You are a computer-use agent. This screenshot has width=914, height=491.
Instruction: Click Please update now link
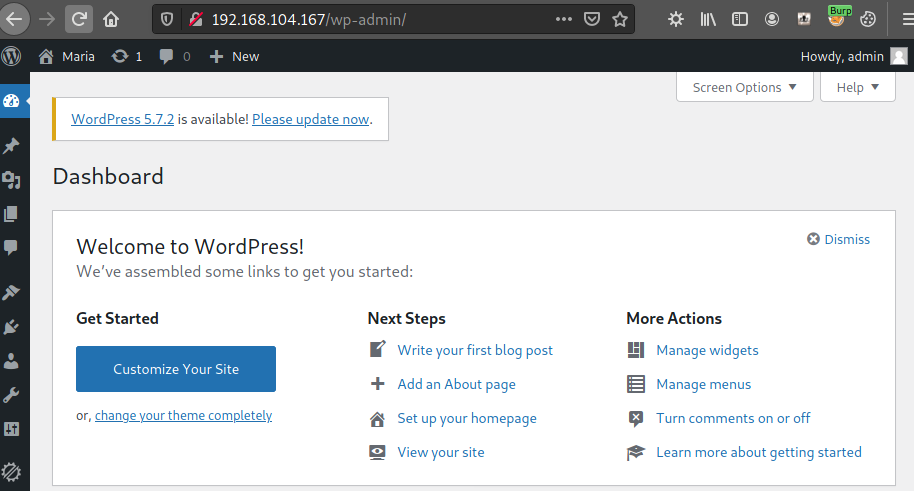point(311,119)
